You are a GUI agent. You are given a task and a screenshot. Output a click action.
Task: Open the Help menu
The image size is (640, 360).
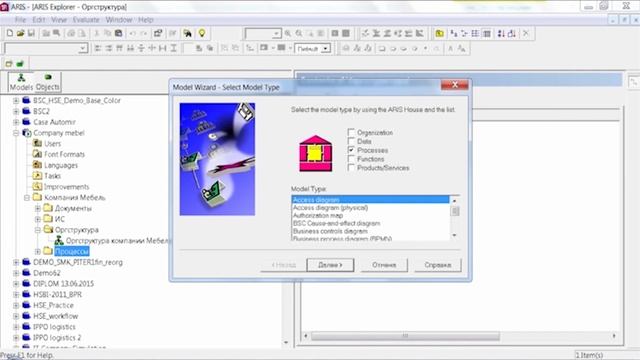146,20
